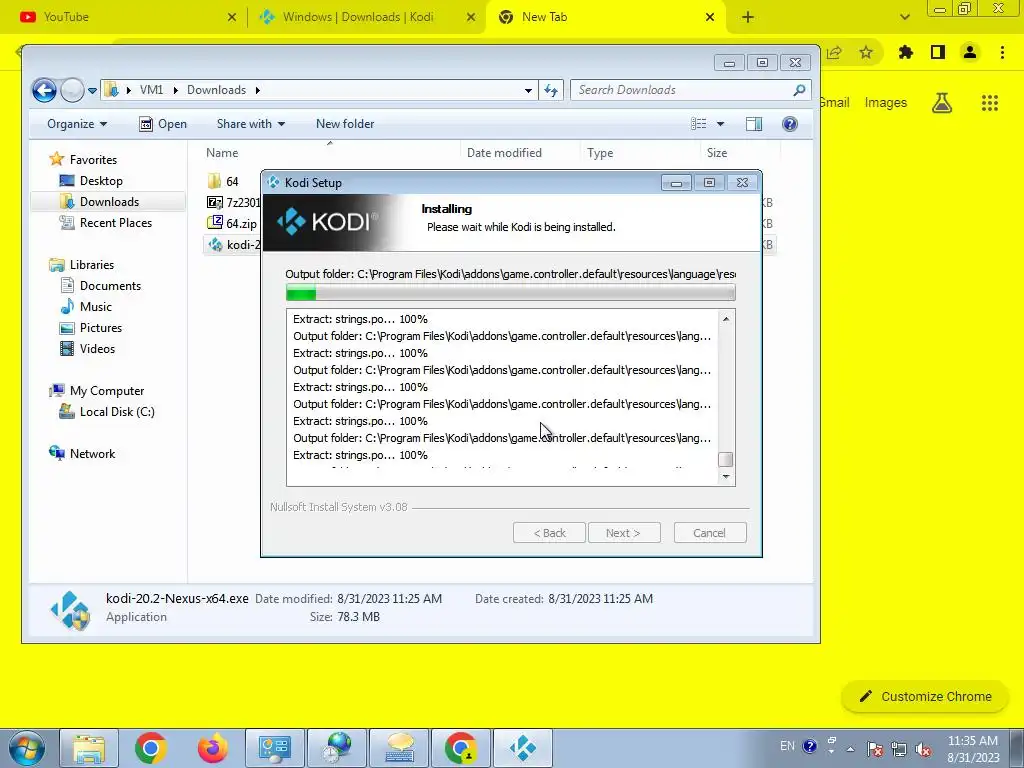This screenshot has width=1024, height=768.
Task: Toggle the preview pane icon
Action: click(754, 124)
